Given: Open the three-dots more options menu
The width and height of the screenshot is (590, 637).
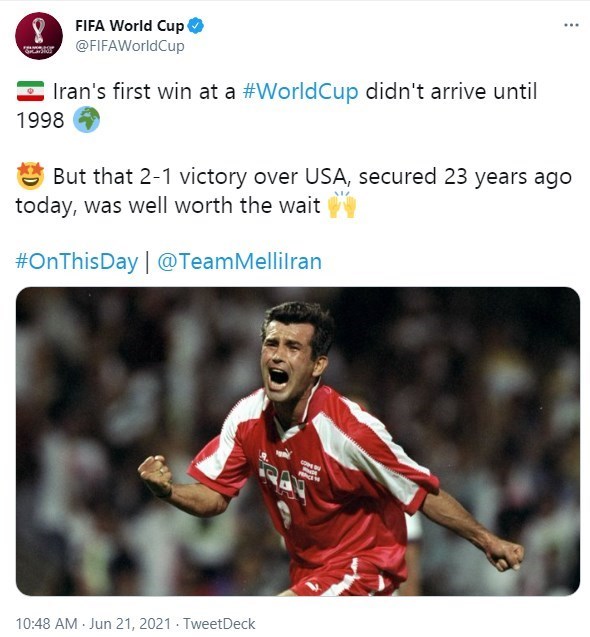Looking at the screenshot, I should [x=571, y=25].
